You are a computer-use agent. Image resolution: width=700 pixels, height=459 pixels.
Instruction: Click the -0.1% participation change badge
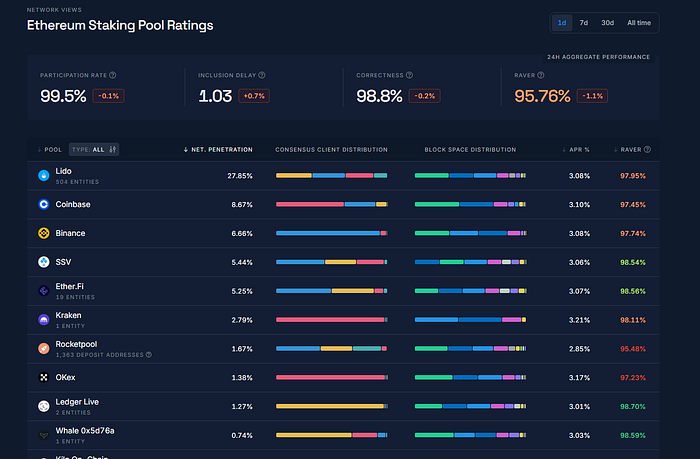[108, 96]
